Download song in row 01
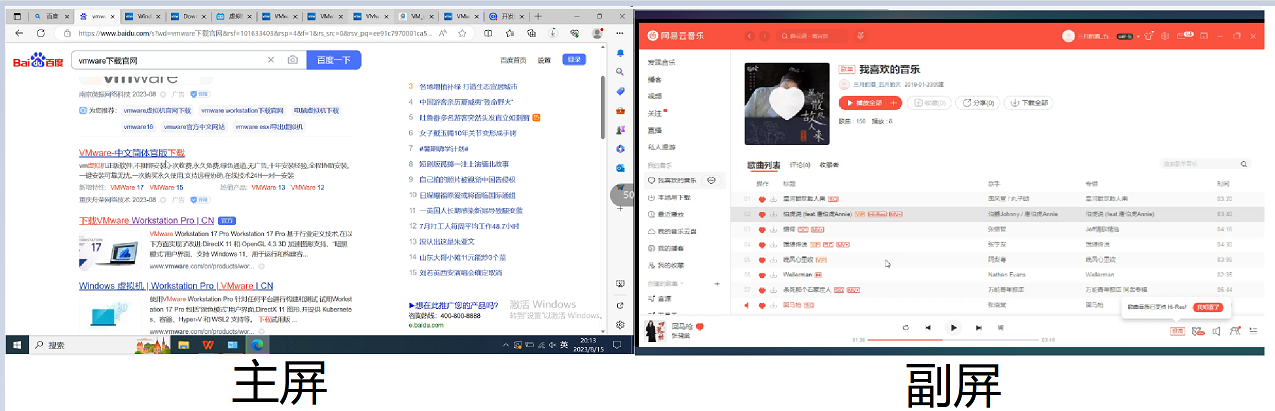The height and width of the screenshot is (411, 1275). pyautogui.click(x=773, y=200)
